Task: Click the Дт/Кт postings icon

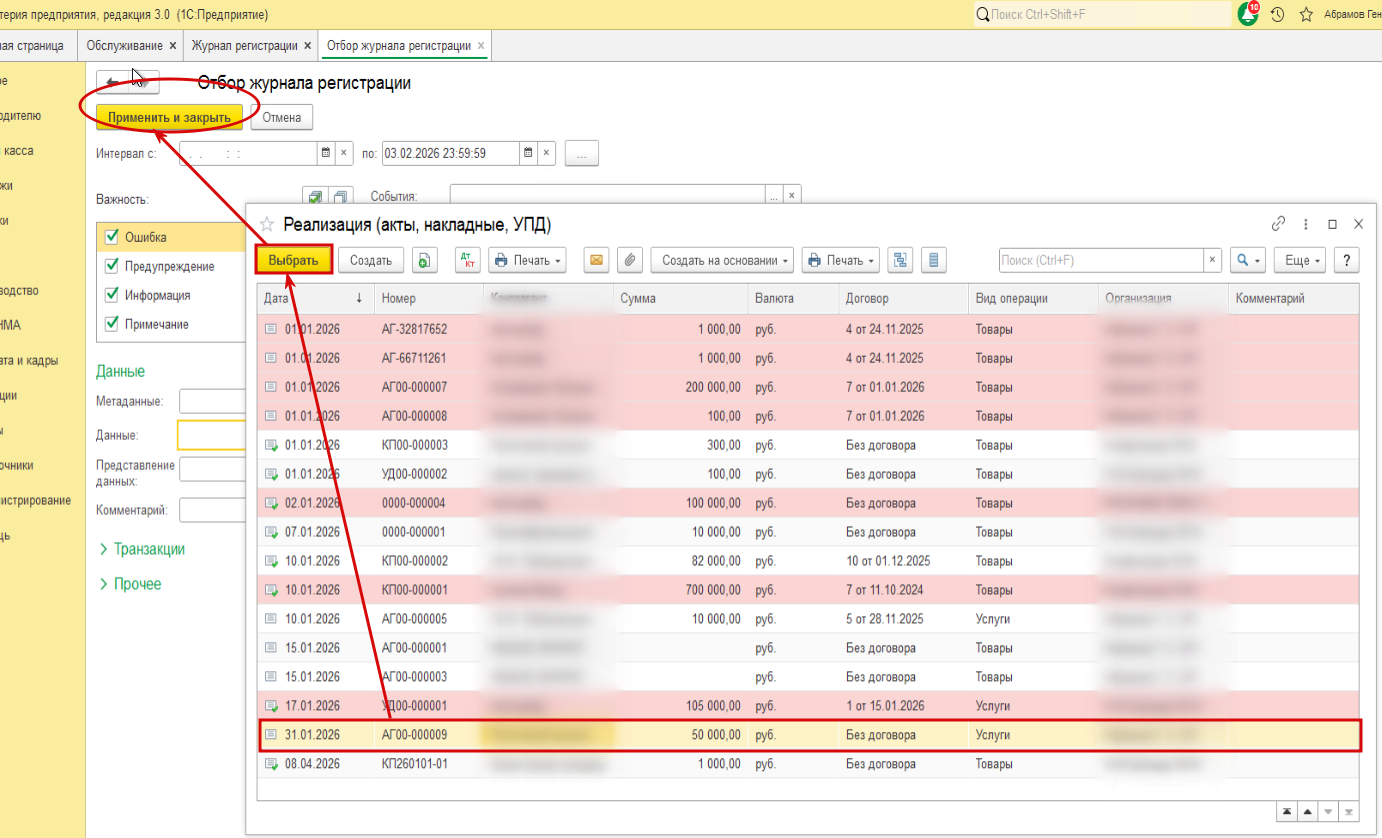Action: pos(467,260)
